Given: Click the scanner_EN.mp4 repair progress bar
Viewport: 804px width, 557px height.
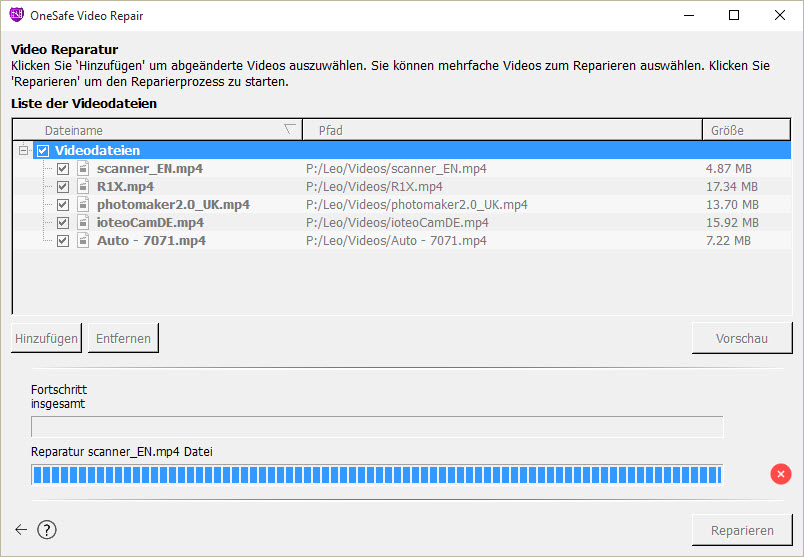Looking at the screenshot, I should 377,475.
